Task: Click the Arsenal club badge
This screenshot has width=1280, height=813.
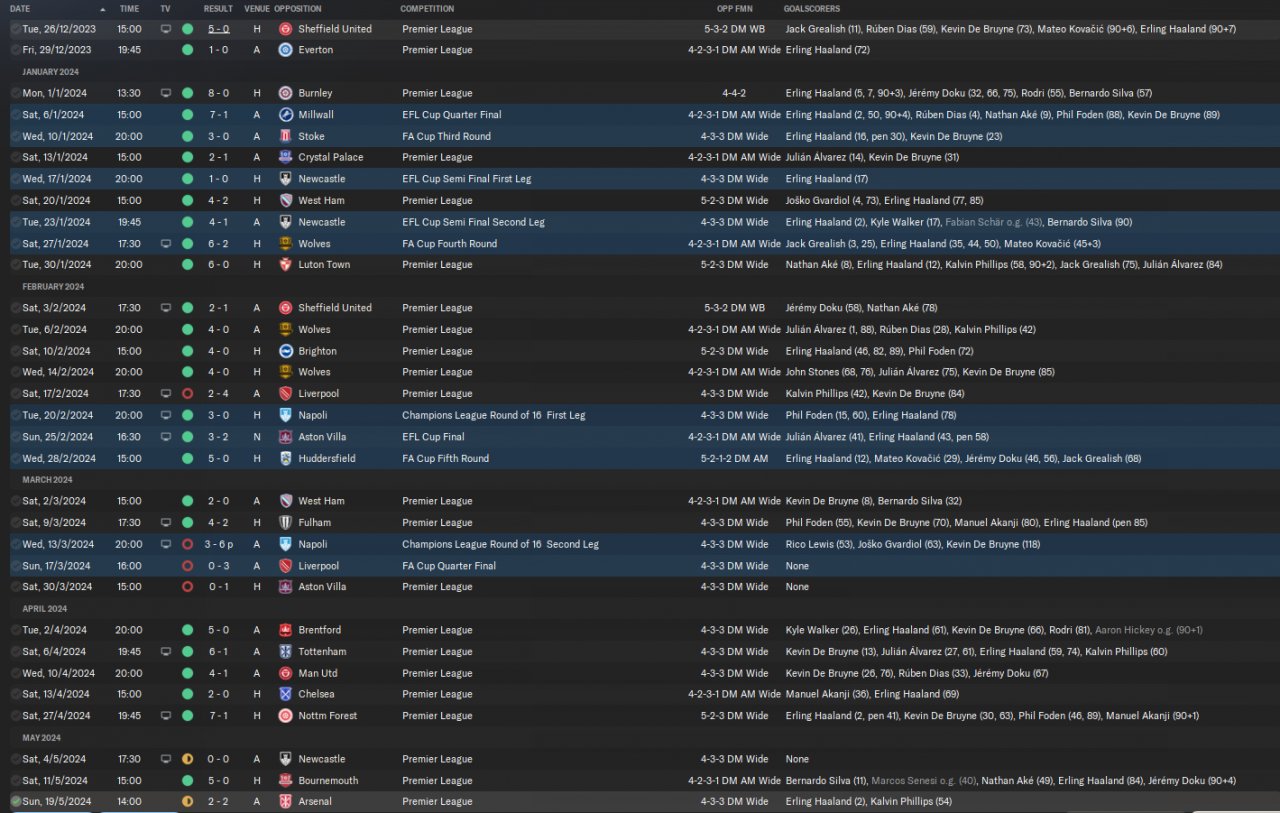Action: 286,801
